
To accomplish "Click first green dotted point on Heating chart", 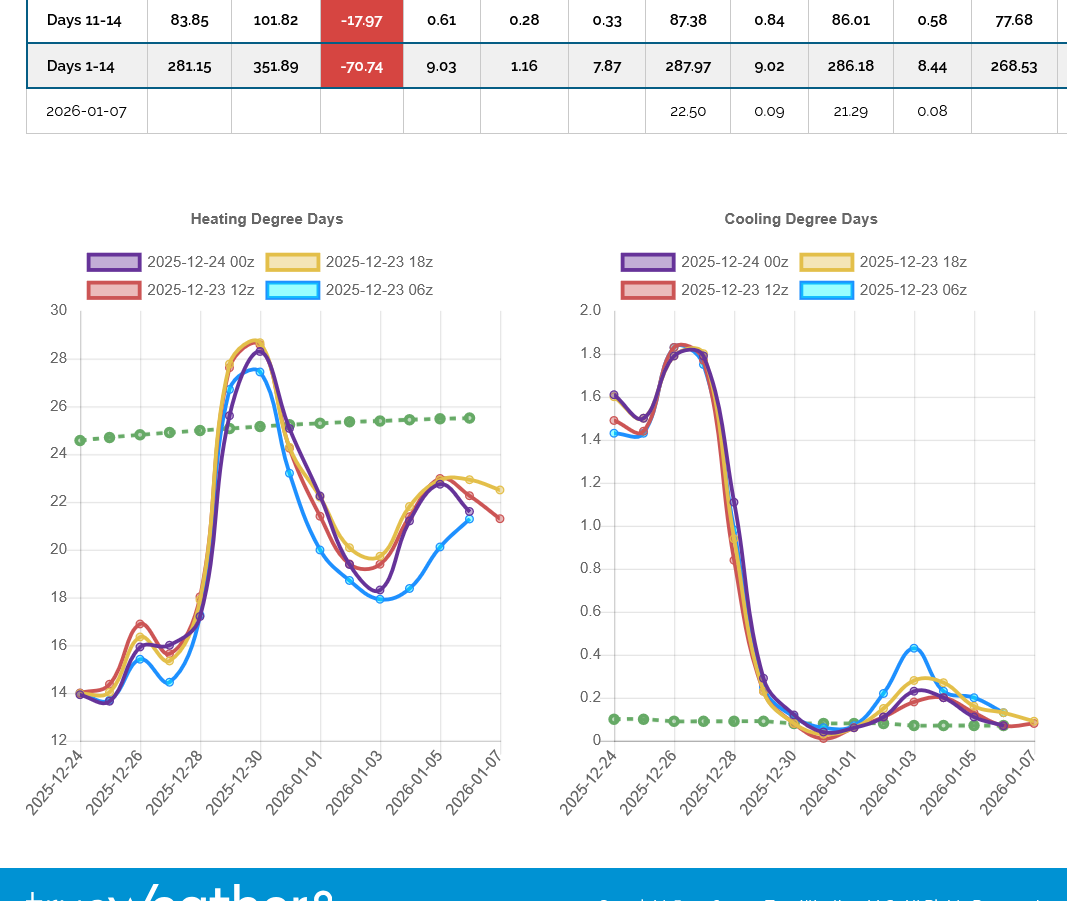I will (80, 440).
